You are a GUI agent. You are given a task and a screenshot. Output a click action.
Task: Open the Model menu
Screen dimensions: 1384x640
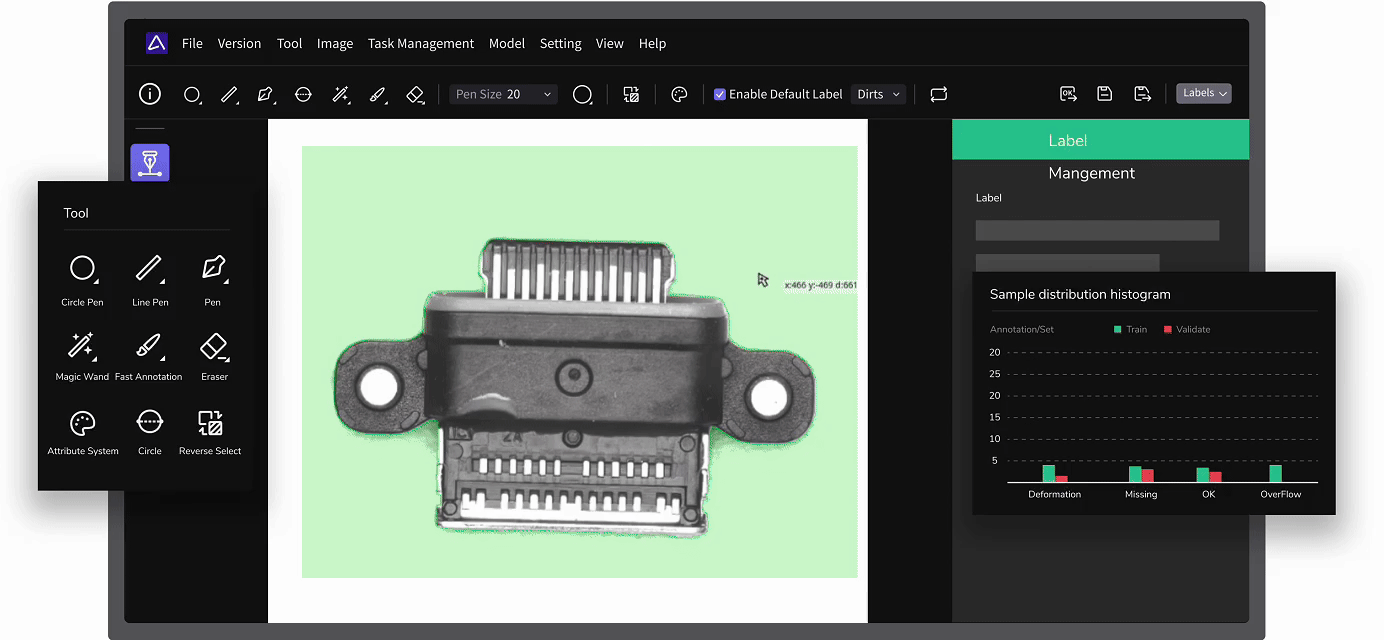(507, 44)
